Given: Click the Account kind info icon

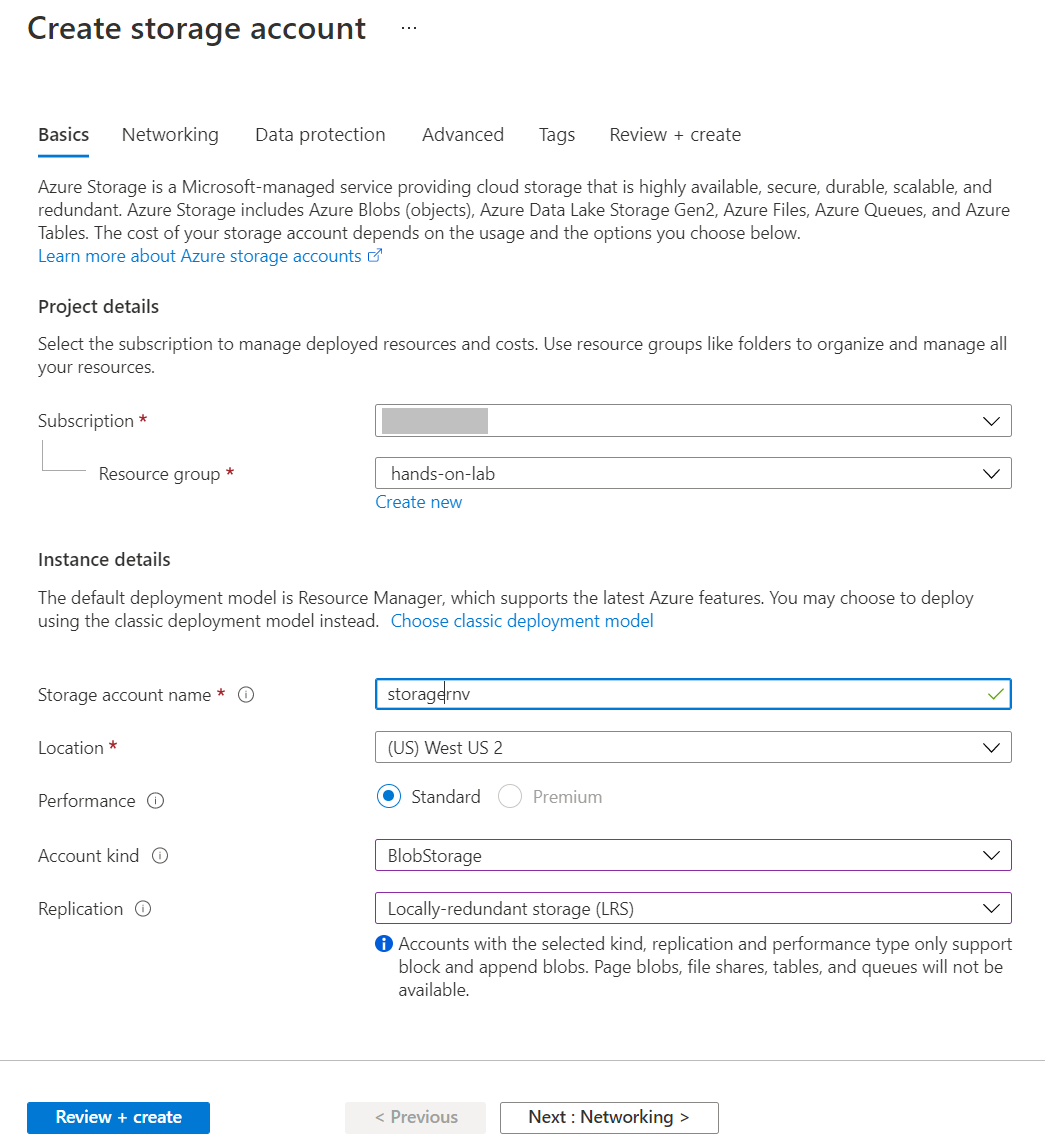Looking at the screenshot, I should [160, 856].
